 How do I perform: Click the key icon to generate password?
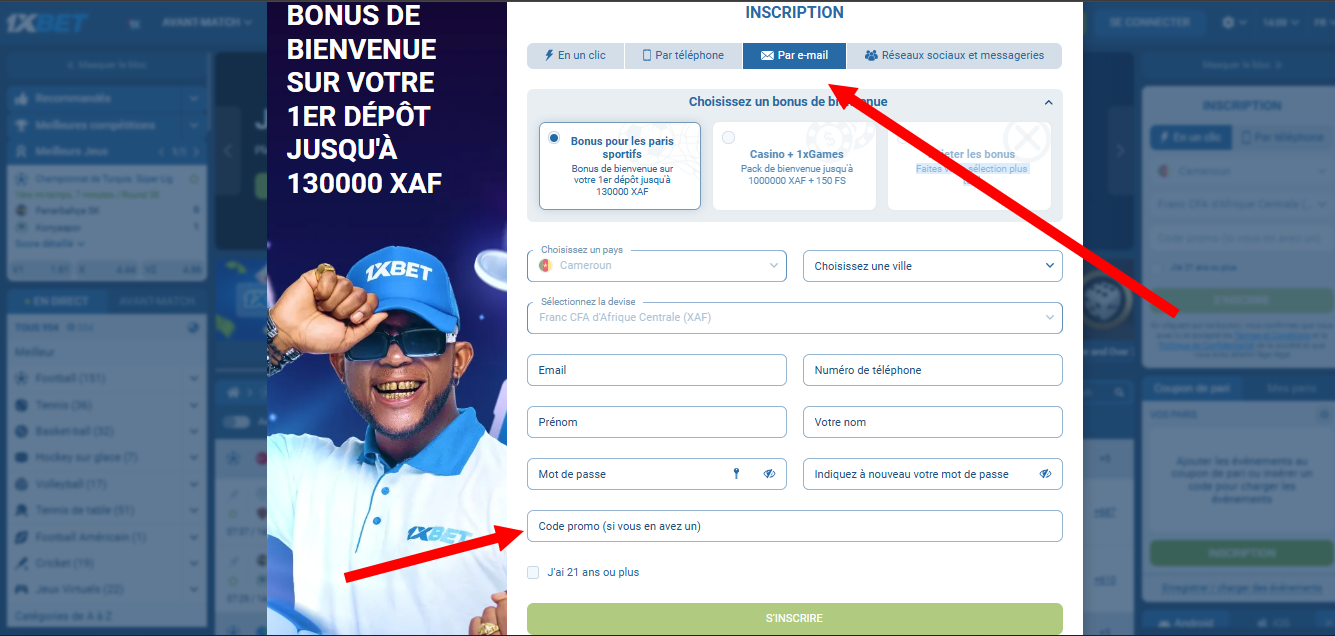(737, 474)
